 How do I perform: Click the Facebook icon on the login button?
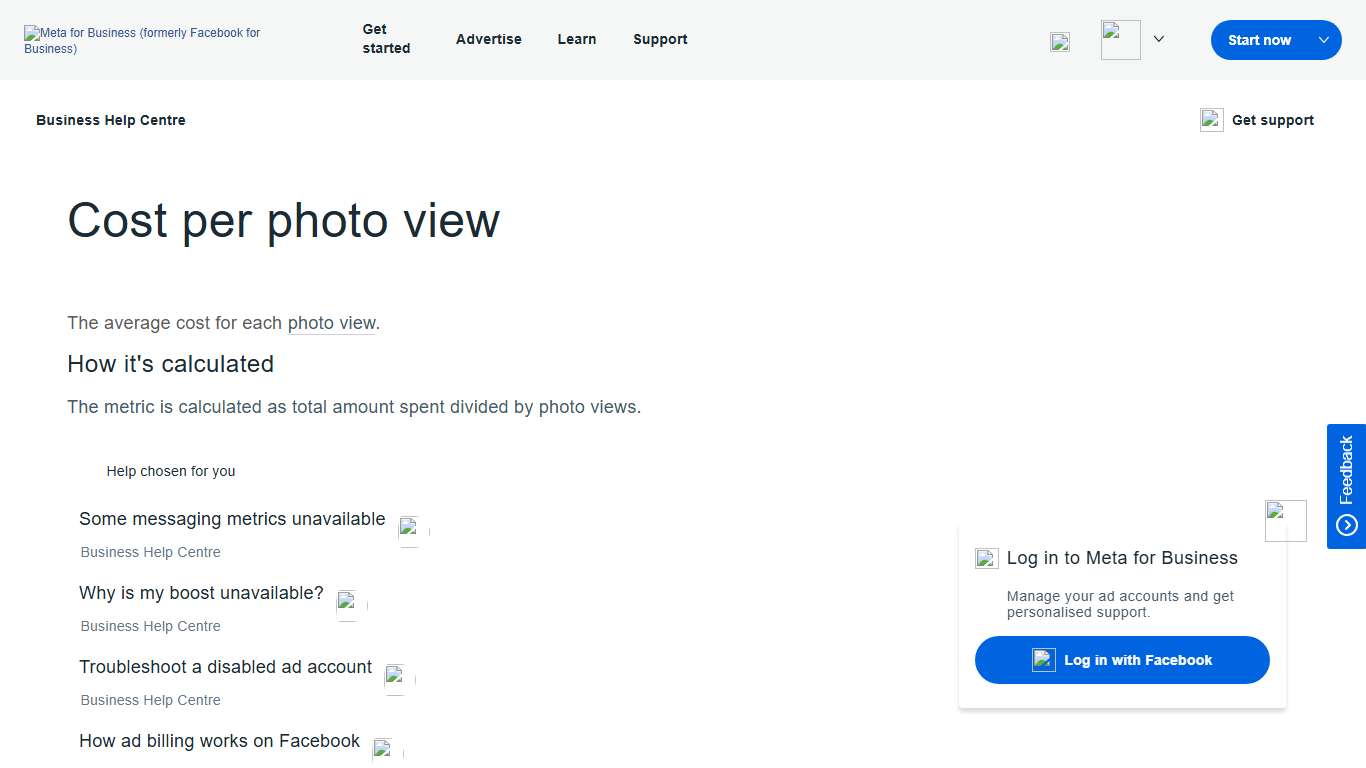click(x=1043, y=659)
